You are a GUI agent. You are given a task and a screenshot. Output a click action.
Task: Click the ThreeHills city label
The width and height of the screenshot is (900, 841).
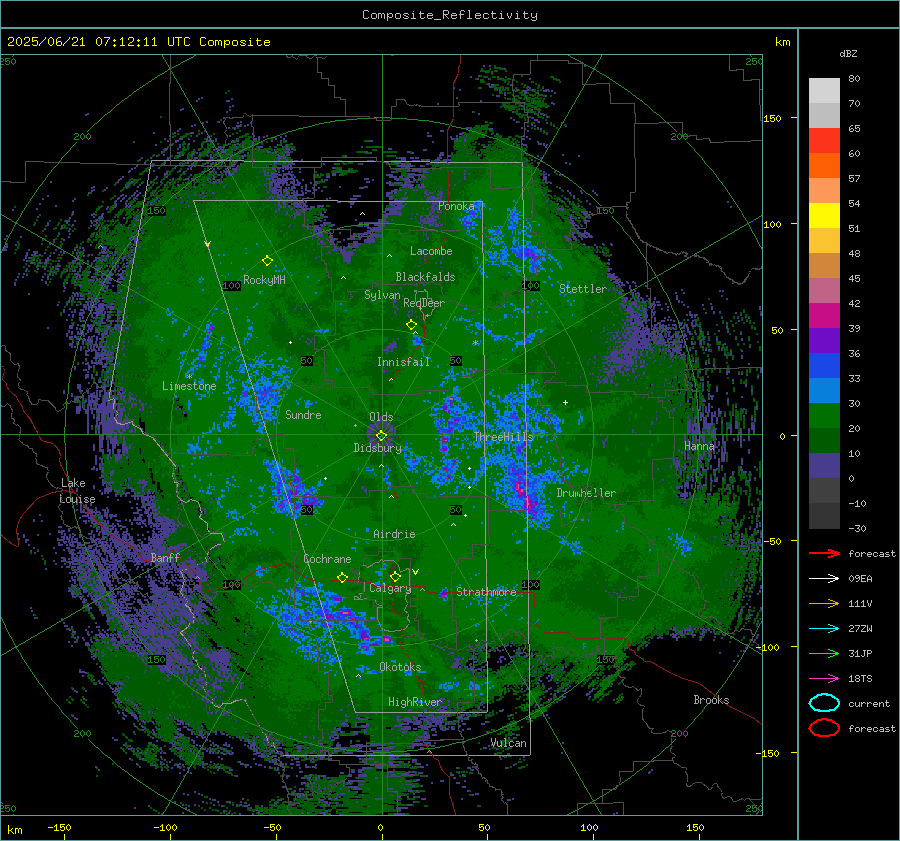point(503,437)
